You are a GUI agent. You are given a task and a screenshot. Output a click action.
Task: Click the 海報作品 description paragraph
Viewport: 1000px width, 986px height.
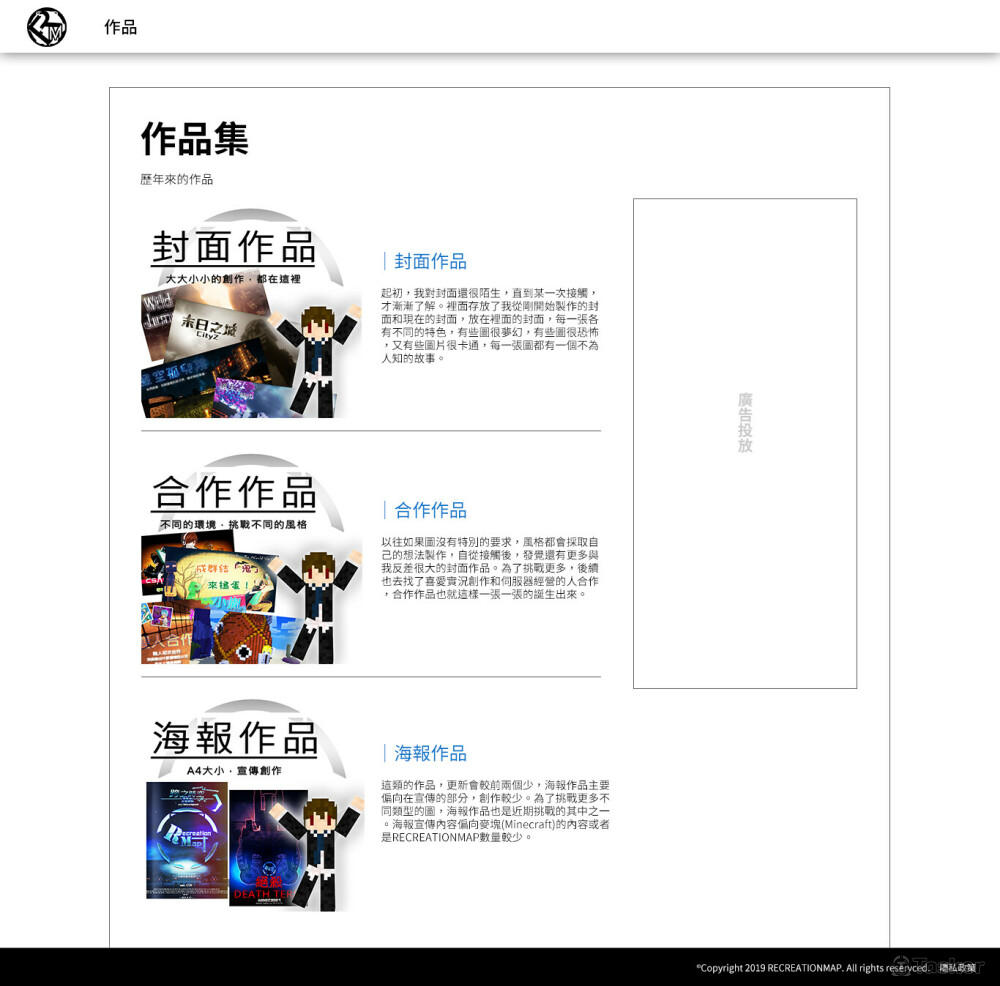[x=495, y=811]
